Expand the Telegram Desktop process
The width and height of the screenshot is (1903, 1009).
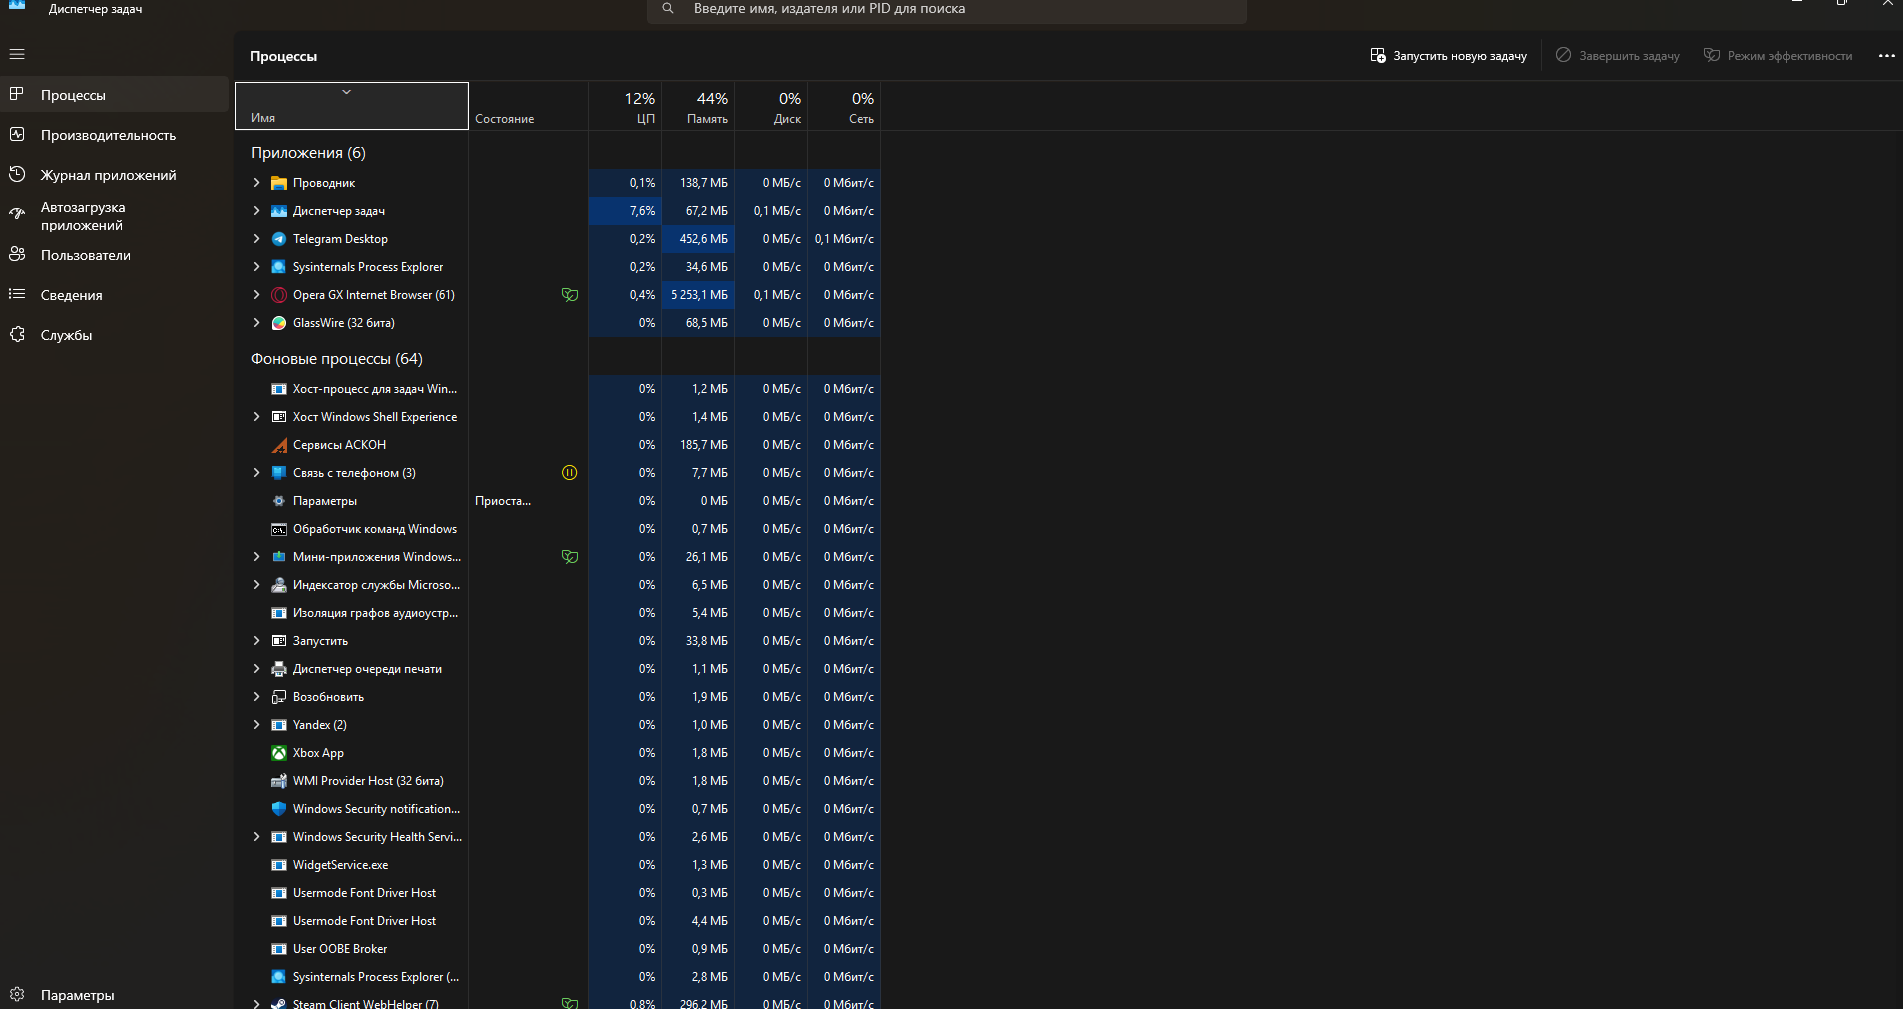(x=257, y=239)
